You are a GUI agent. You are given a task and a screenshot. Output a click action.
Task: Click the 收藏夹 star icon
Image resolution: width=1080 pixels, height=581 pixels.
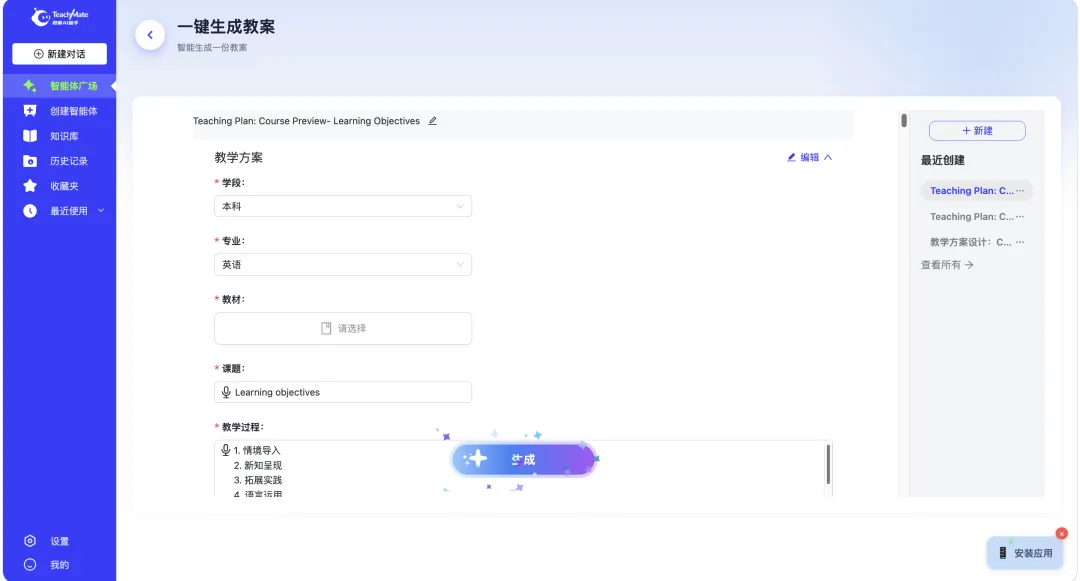pyautogui.click(x=30, y=186)
